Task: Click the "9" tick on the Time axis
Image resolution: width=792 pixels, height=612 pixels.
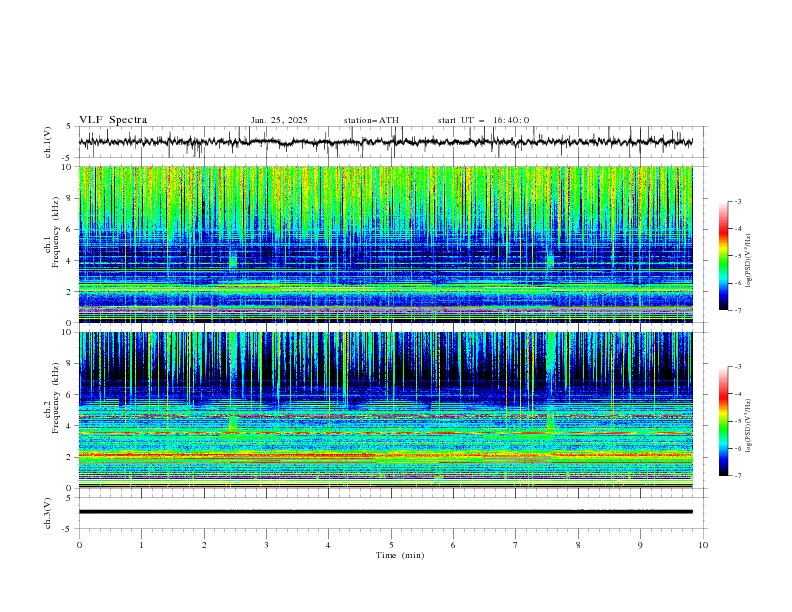Action: [640, 545]
